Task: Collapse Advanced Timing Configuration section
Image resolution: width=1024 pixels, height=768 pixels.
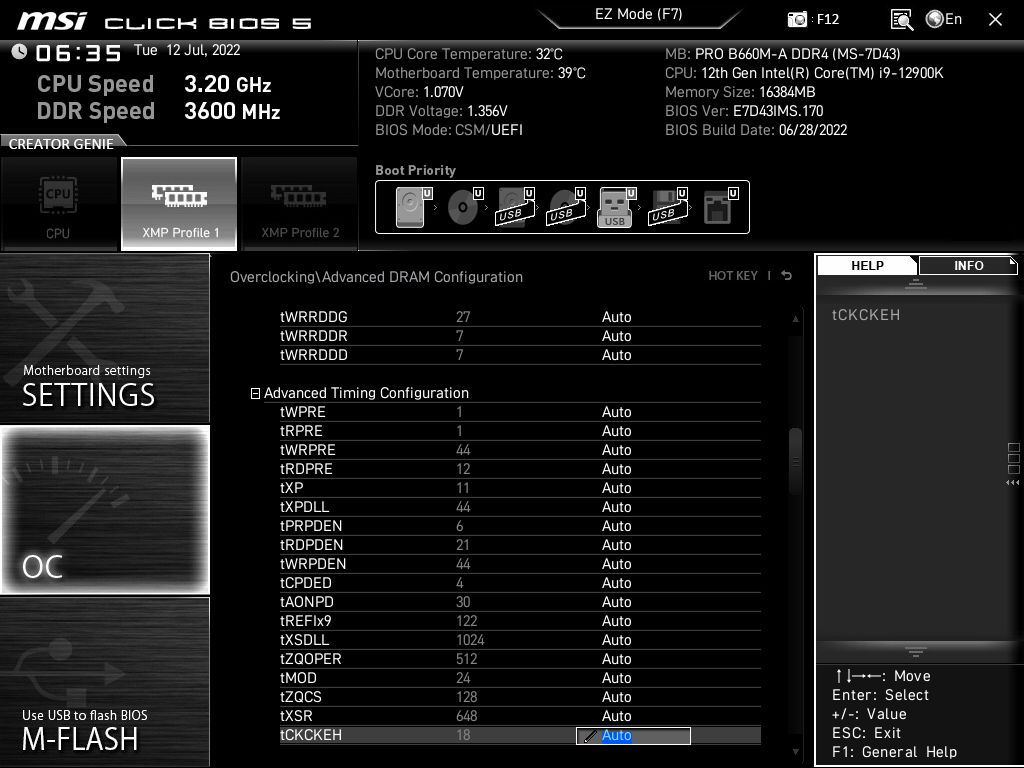Action: pyautogui.click(x=255, y=393)
